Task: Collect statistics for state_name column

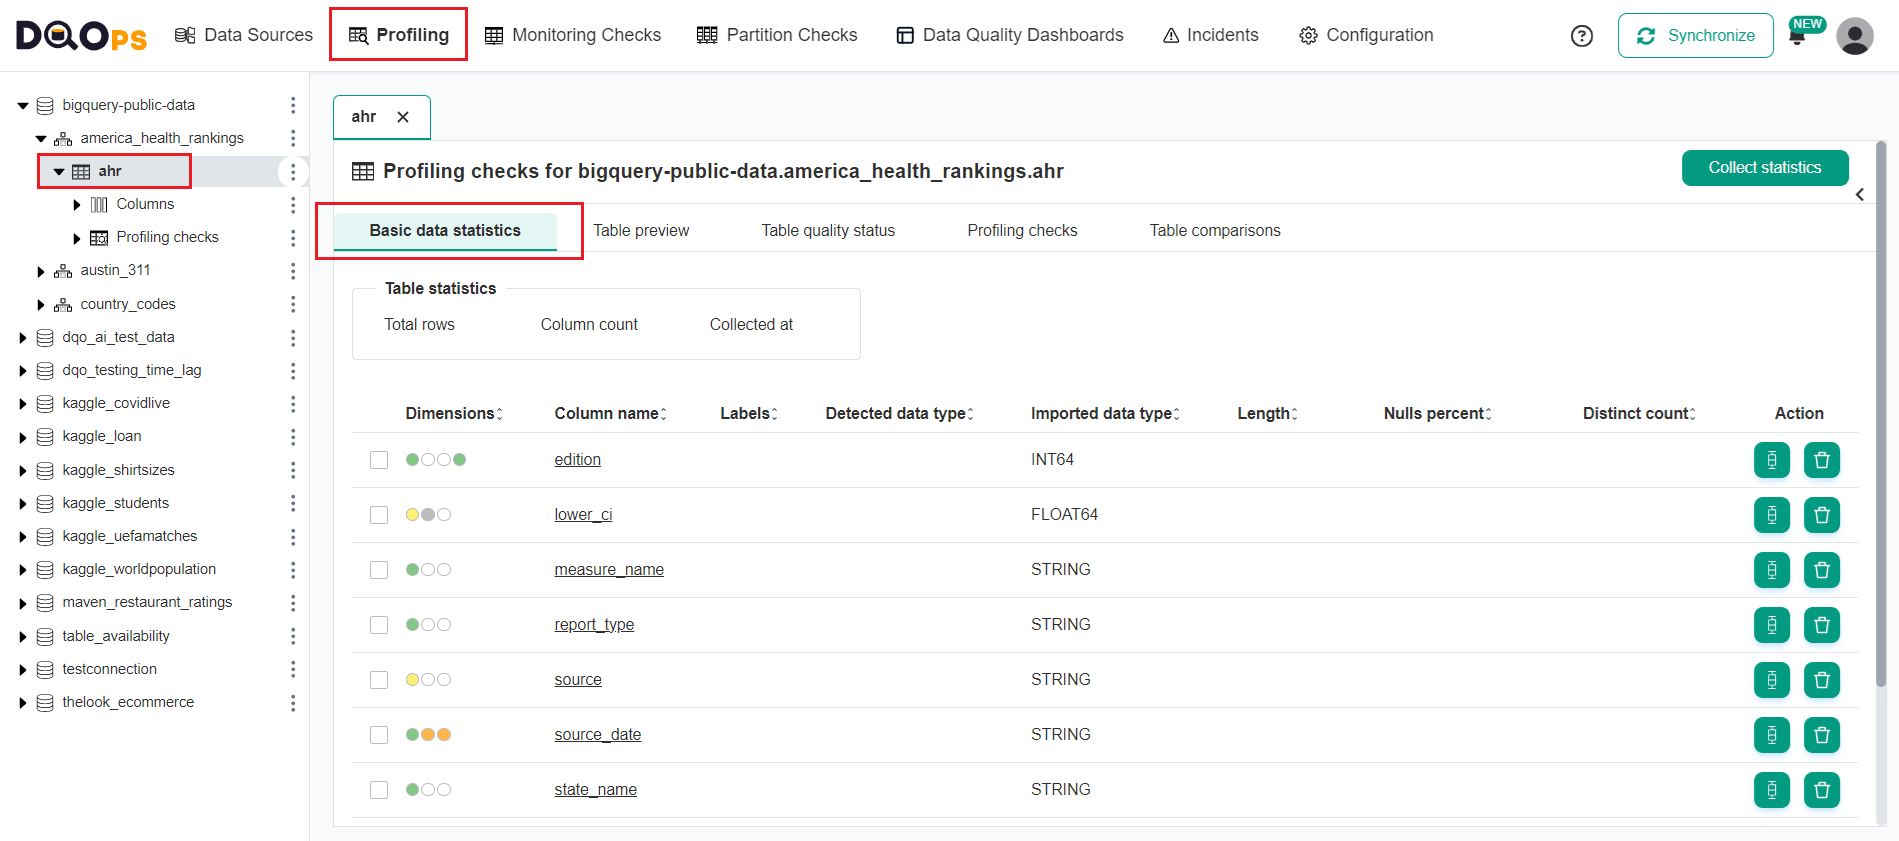Action: (x=1772, y=790)
